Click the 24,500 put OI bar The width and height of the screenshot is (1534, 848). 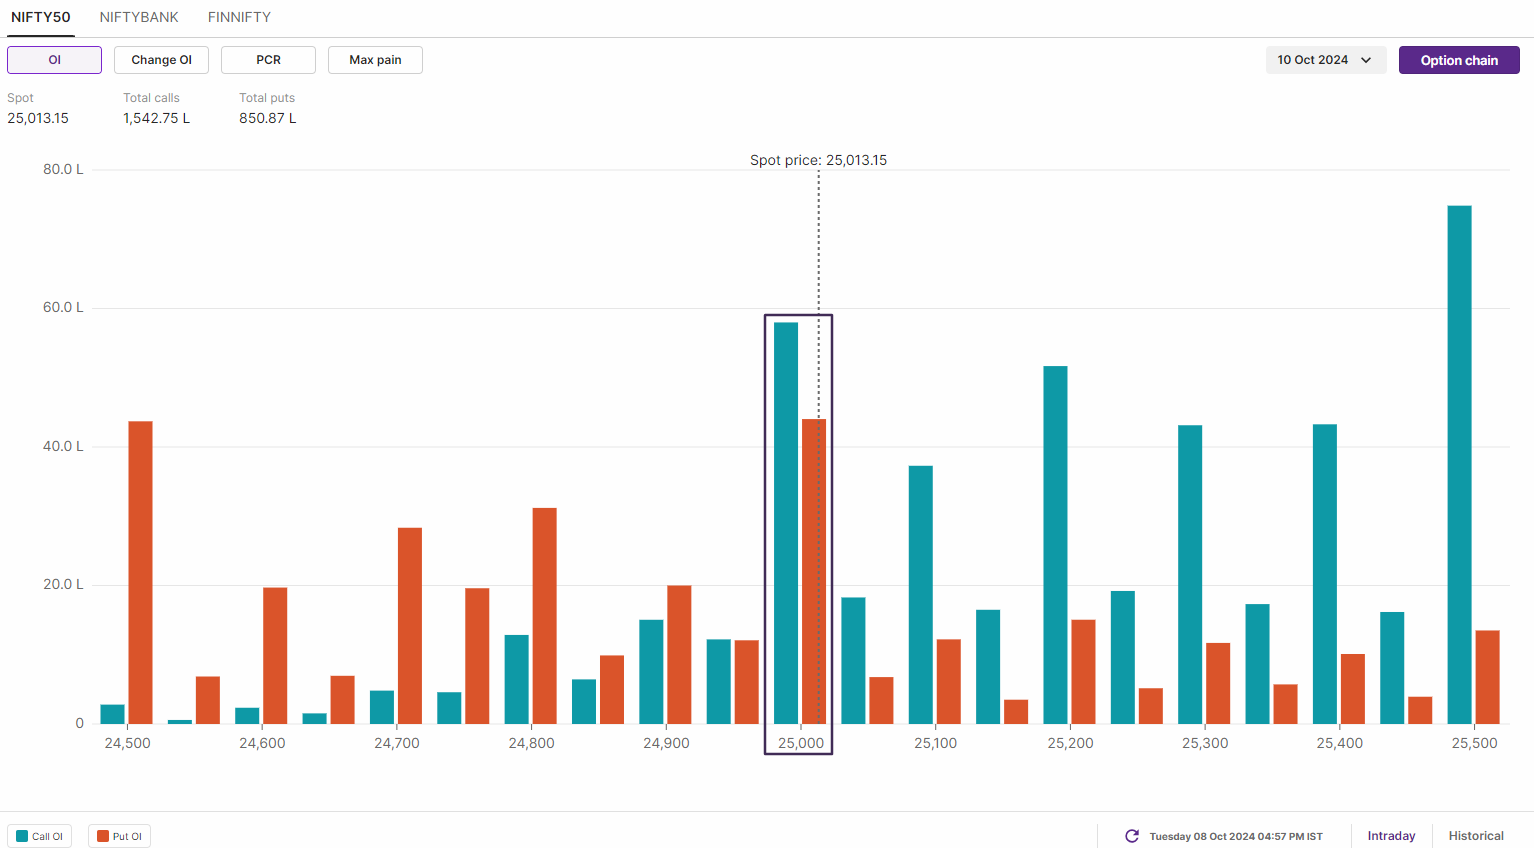(140, 573)
